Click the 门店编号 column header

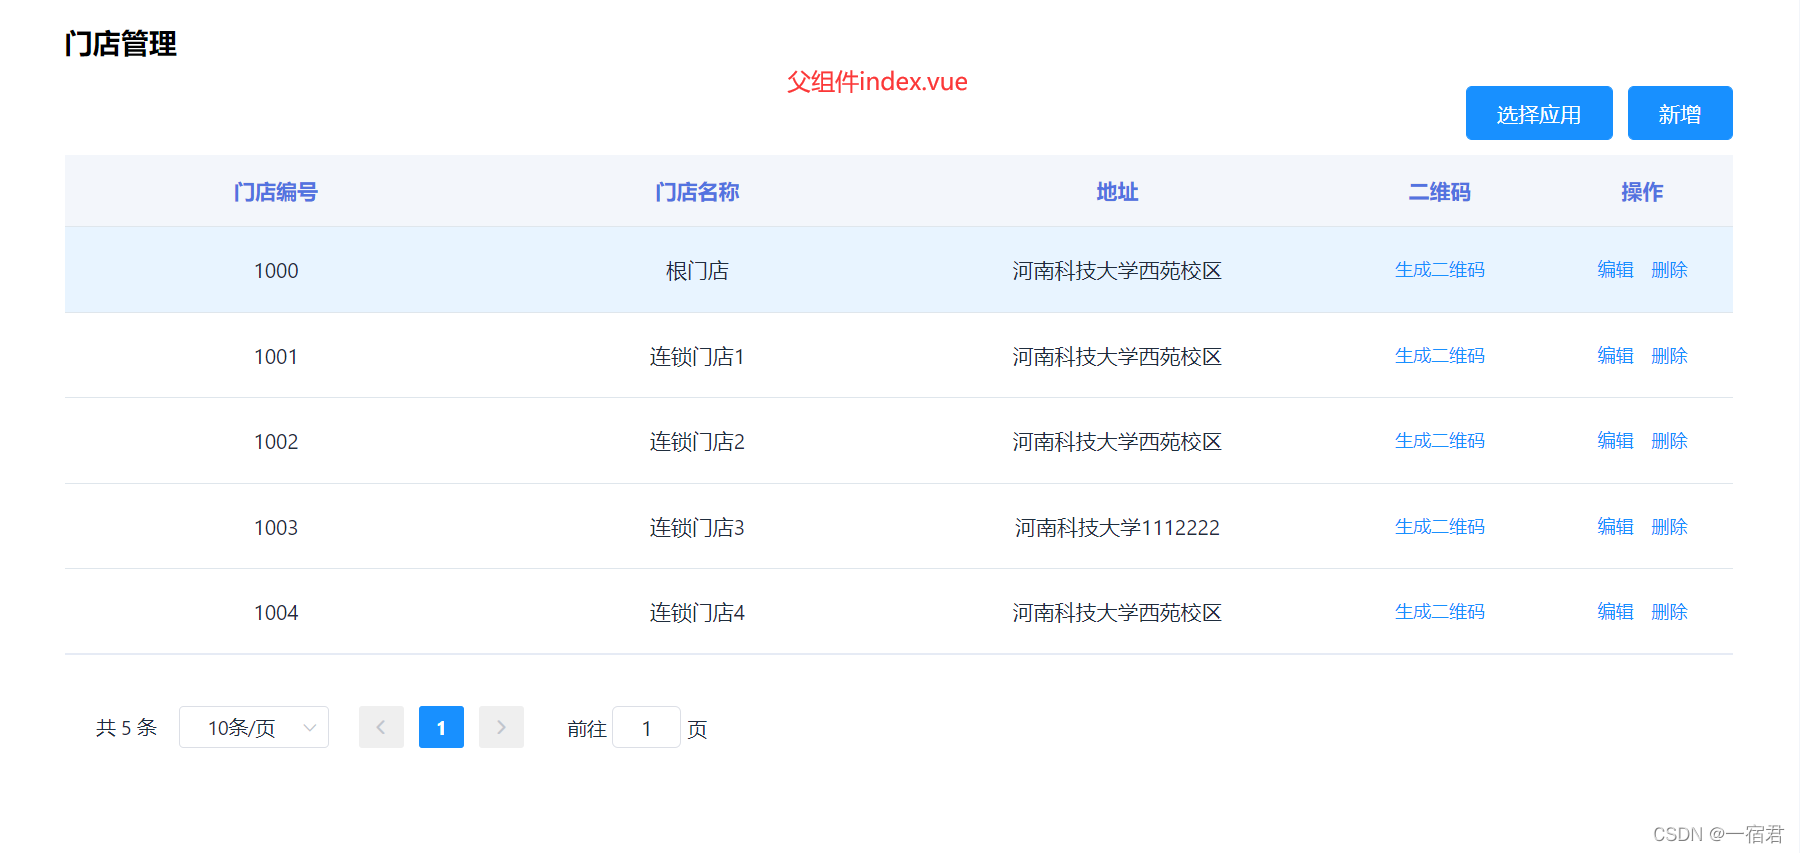(x=276, y=192)
